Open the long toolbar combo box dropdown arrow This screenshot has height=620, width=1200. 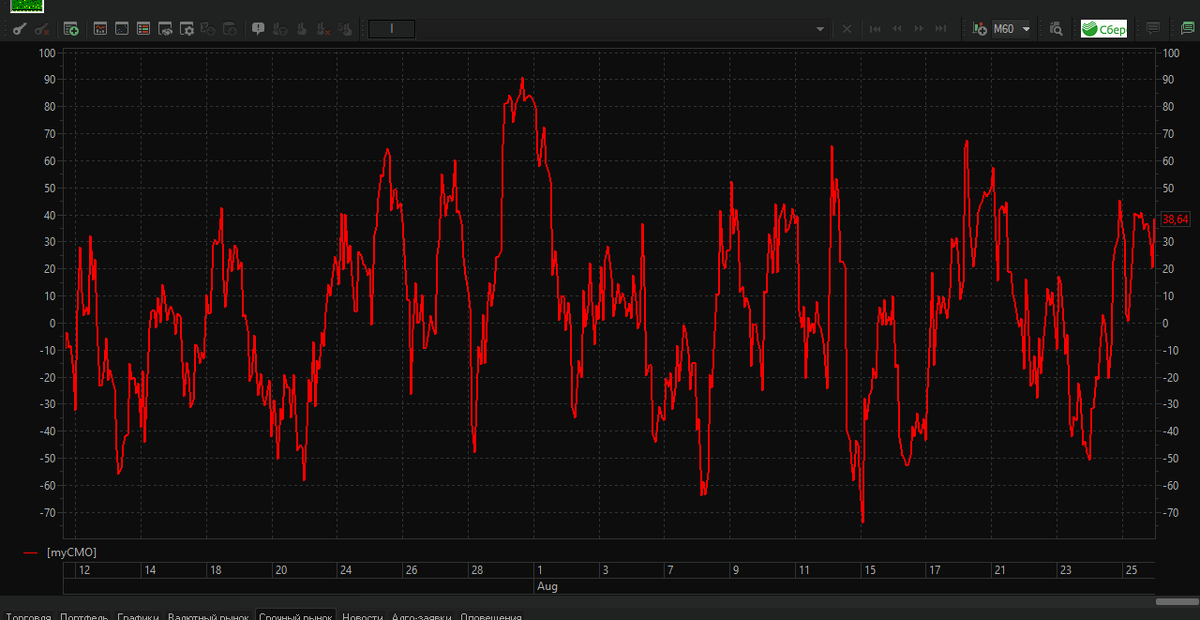[820, 29]
